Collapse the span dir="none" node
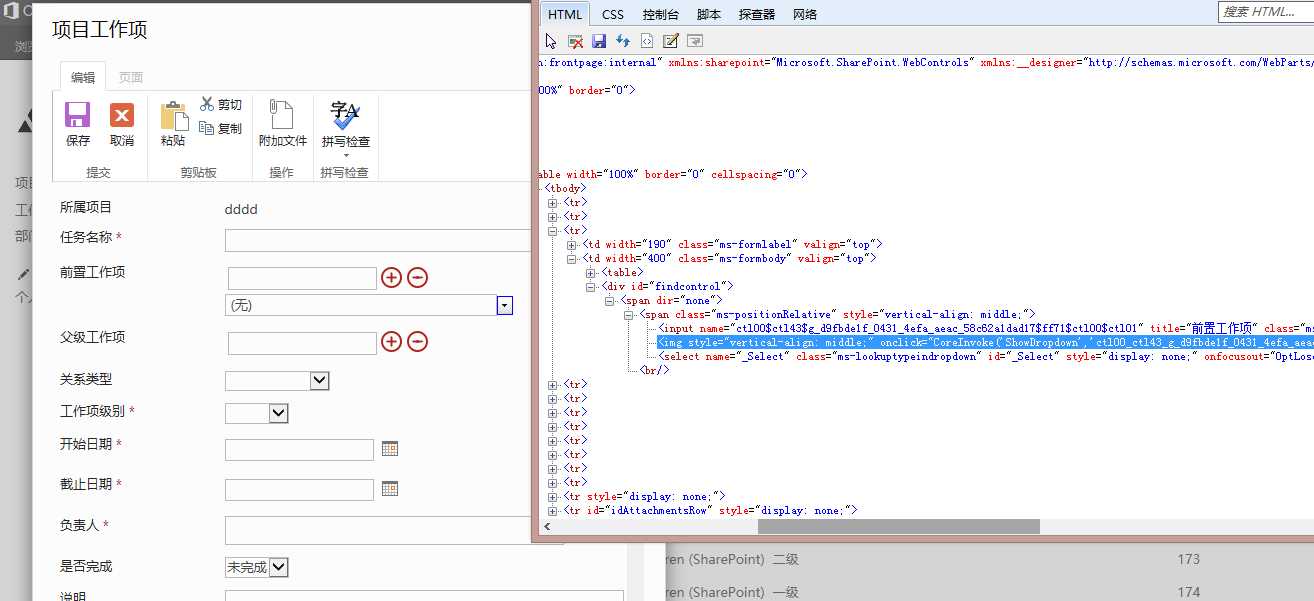The image size is (1314, 601). click(x=610, y=300)
